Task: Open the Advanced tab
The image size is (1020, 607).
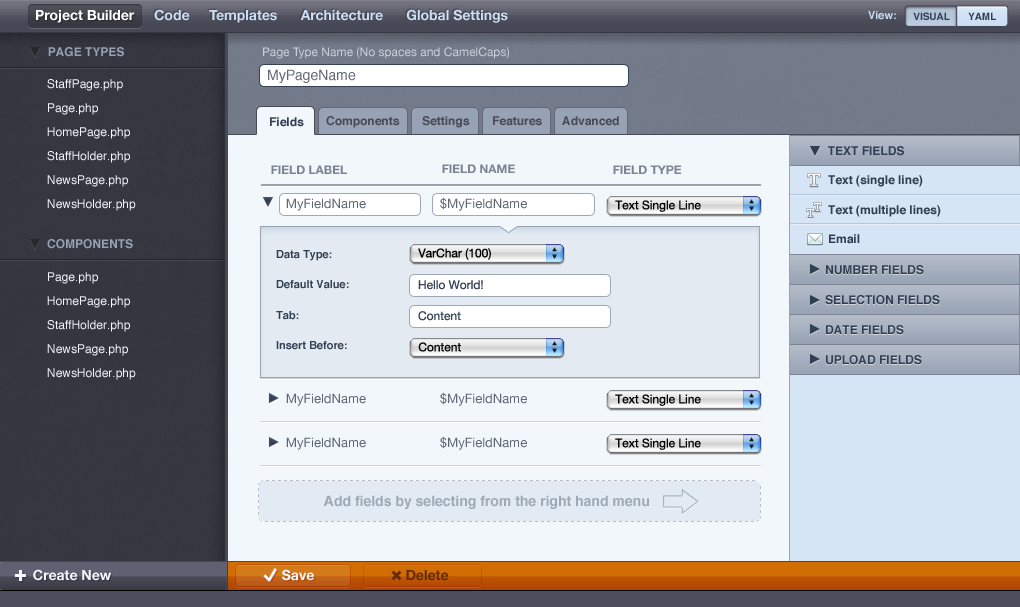Action: pos(590,121)
